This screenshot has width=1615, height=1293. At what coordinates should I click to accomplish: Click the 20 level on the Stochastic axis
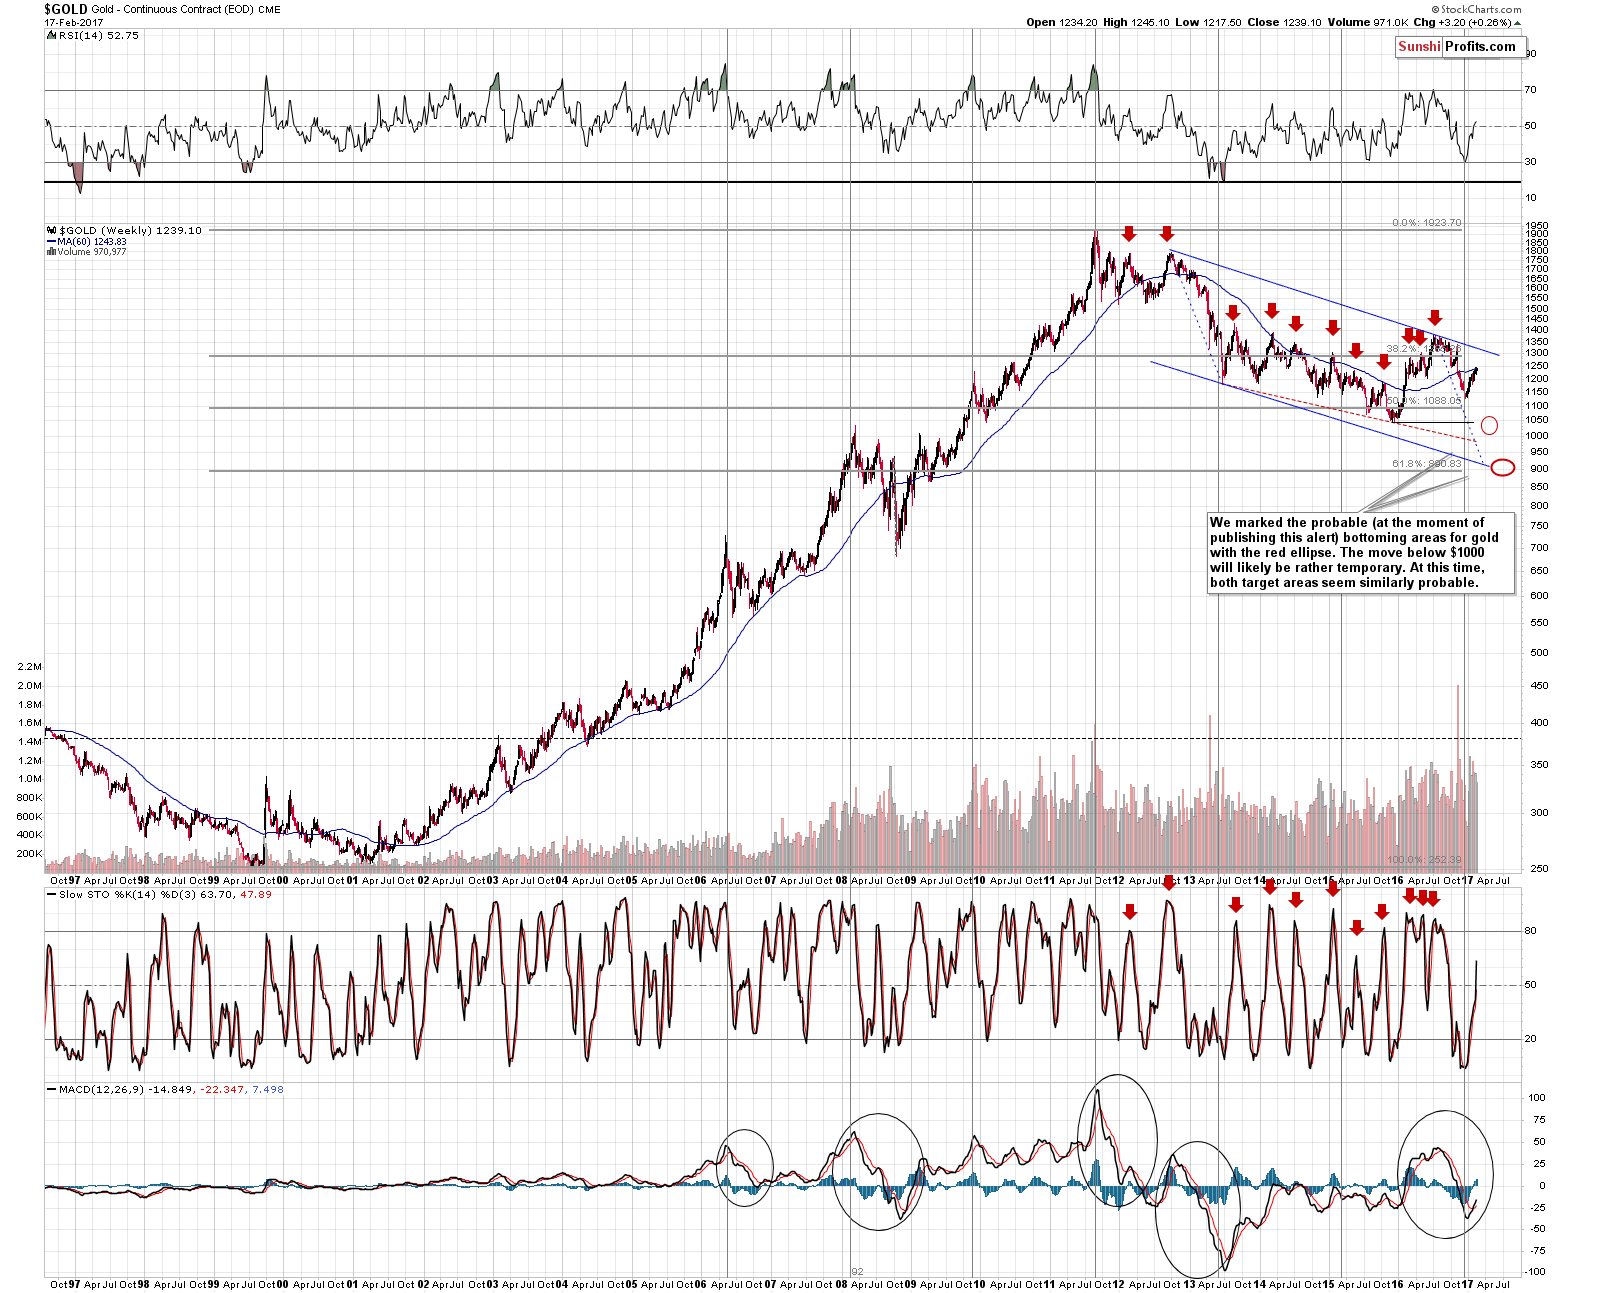pos(1531,1039)
